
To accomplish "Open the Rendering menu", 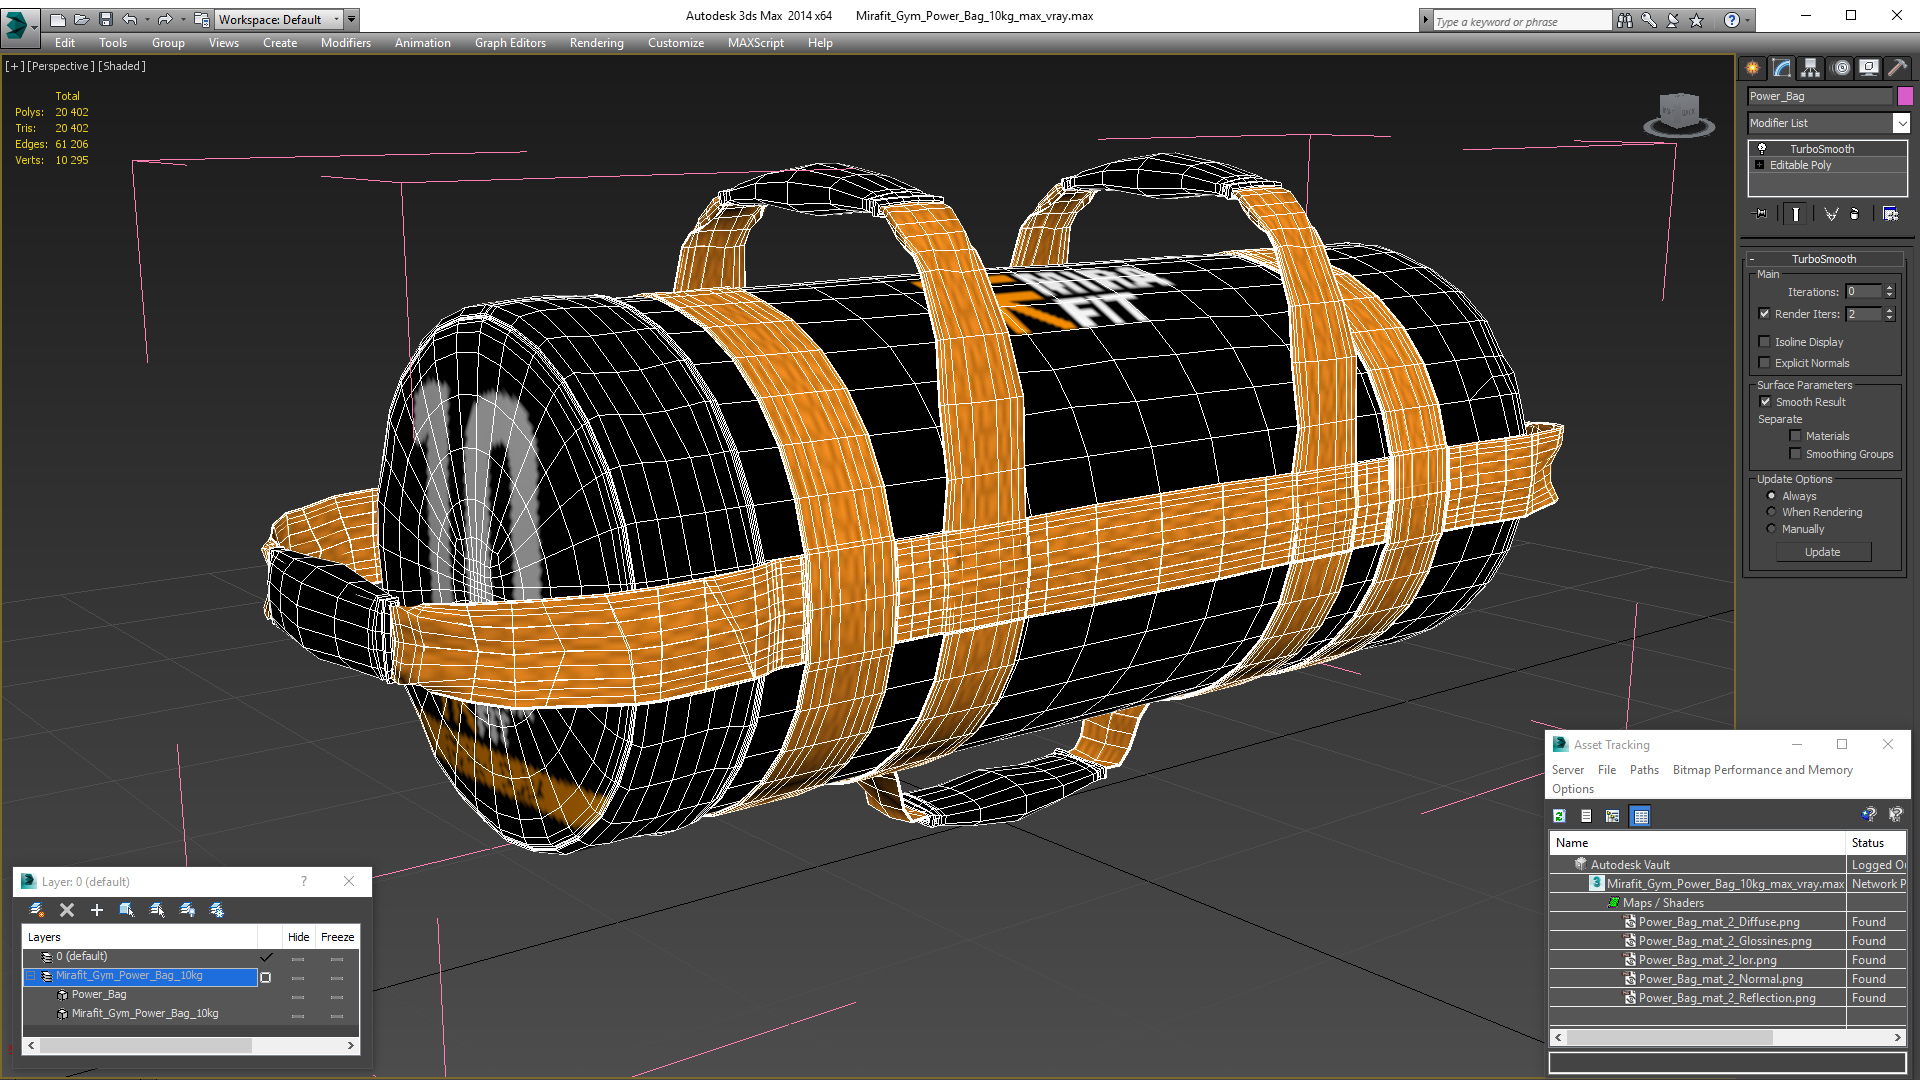I will point(596,43).
